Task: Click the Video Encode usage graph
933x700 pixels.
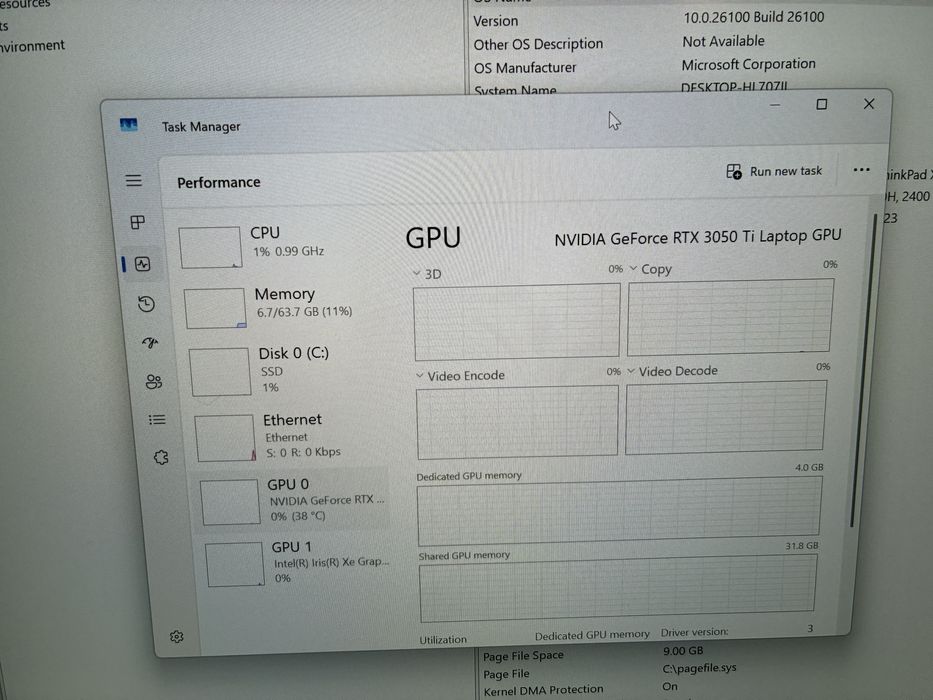Action: click(x=517, y=422)
